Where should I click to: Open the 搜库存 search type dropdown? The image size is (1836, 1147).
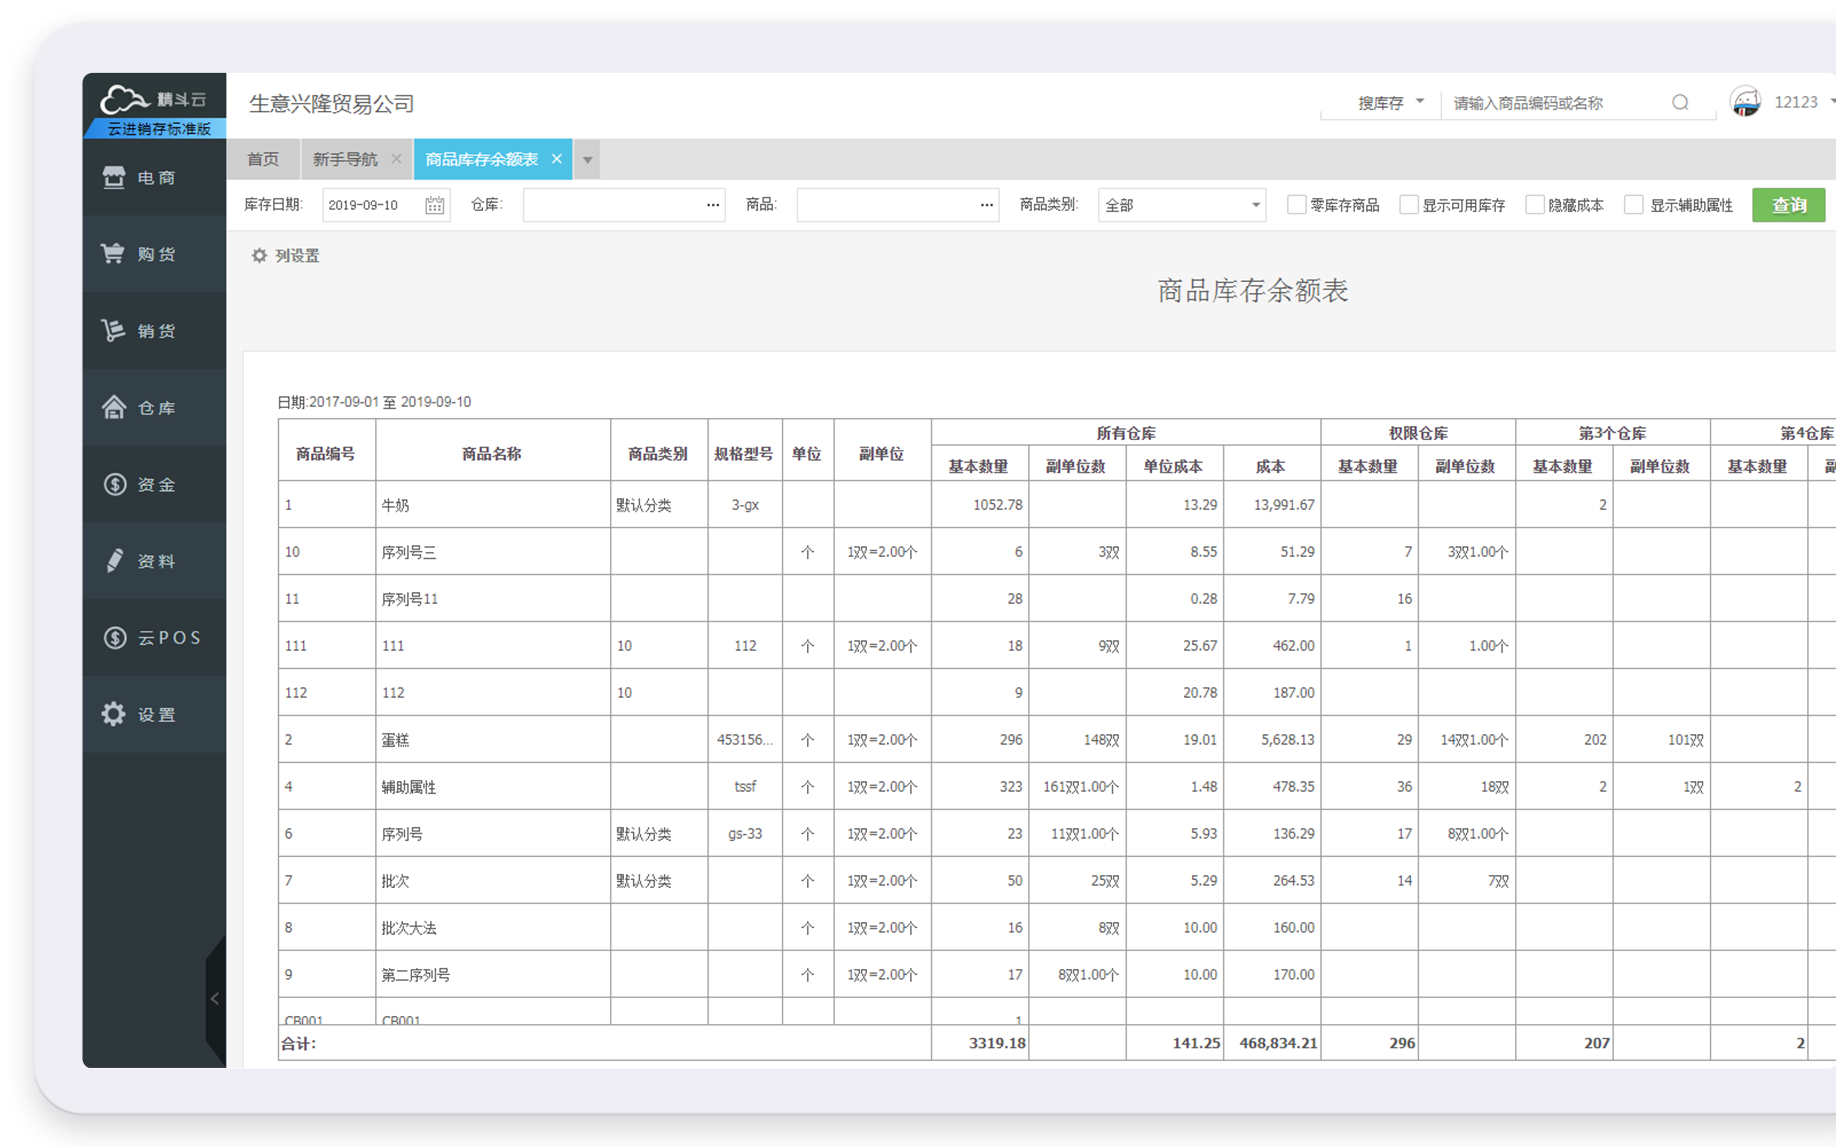pos(1390,103)
